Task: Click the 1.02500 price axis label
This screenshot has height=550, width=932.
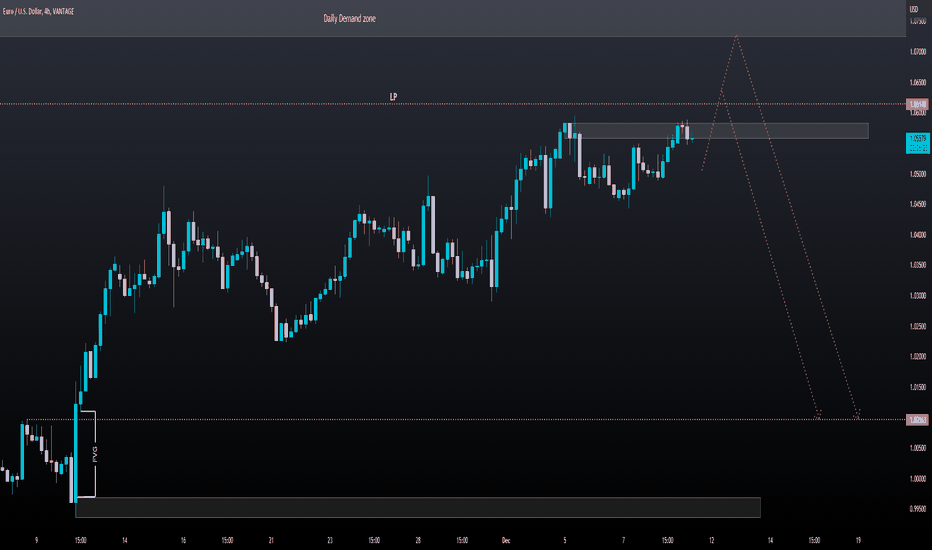Action: (918, 326)
